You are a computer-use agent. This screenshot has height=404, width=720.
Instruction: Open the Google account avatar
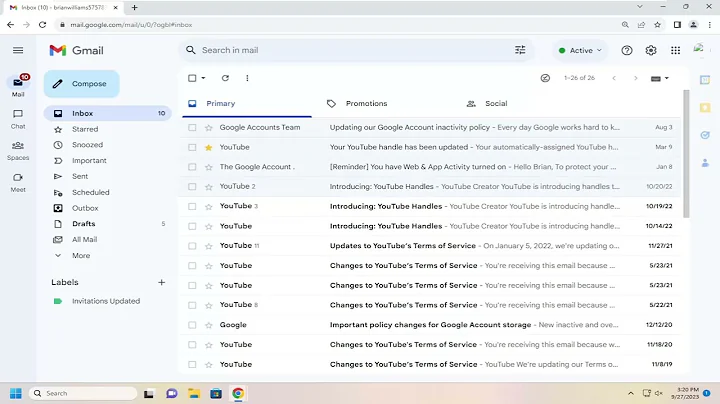(699, 48)
